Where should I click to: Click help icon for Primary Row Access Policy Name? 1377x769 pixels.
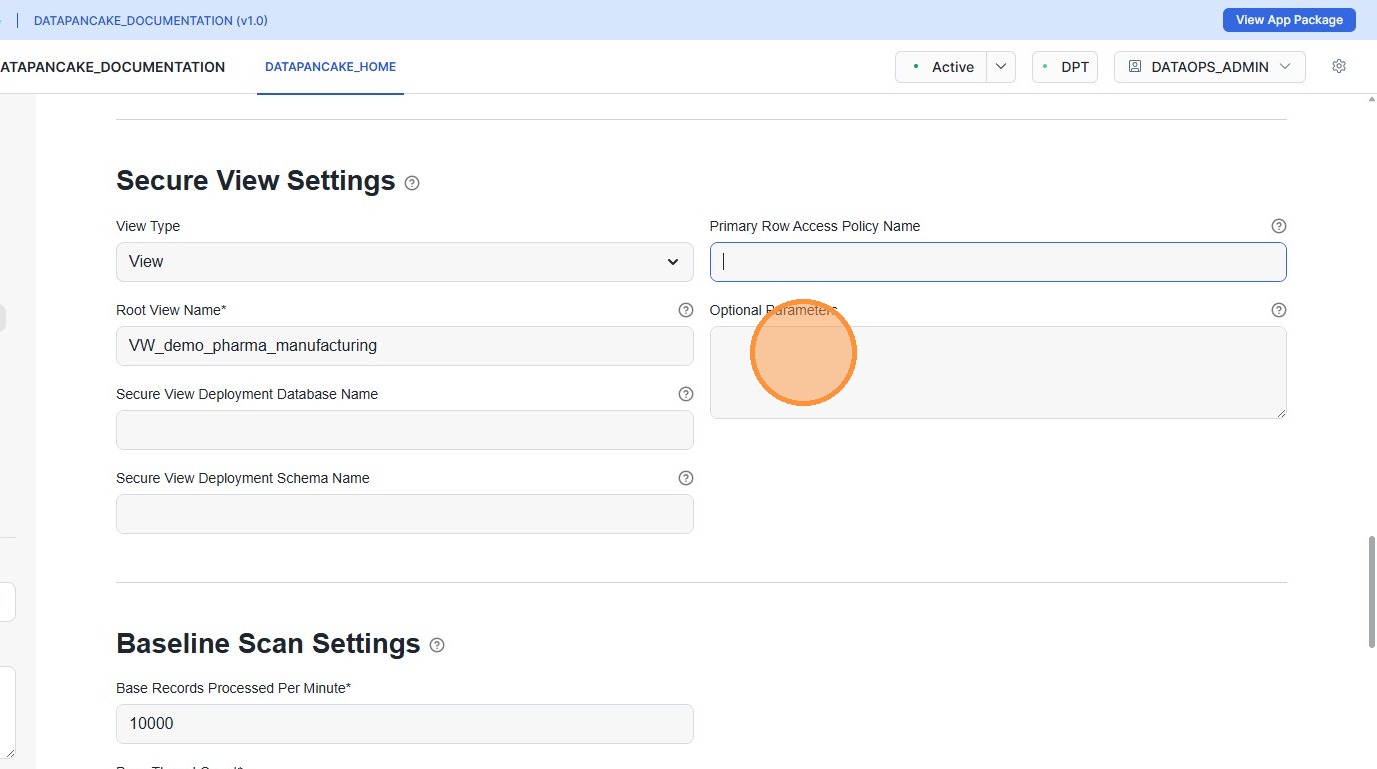coord(1278,226)
